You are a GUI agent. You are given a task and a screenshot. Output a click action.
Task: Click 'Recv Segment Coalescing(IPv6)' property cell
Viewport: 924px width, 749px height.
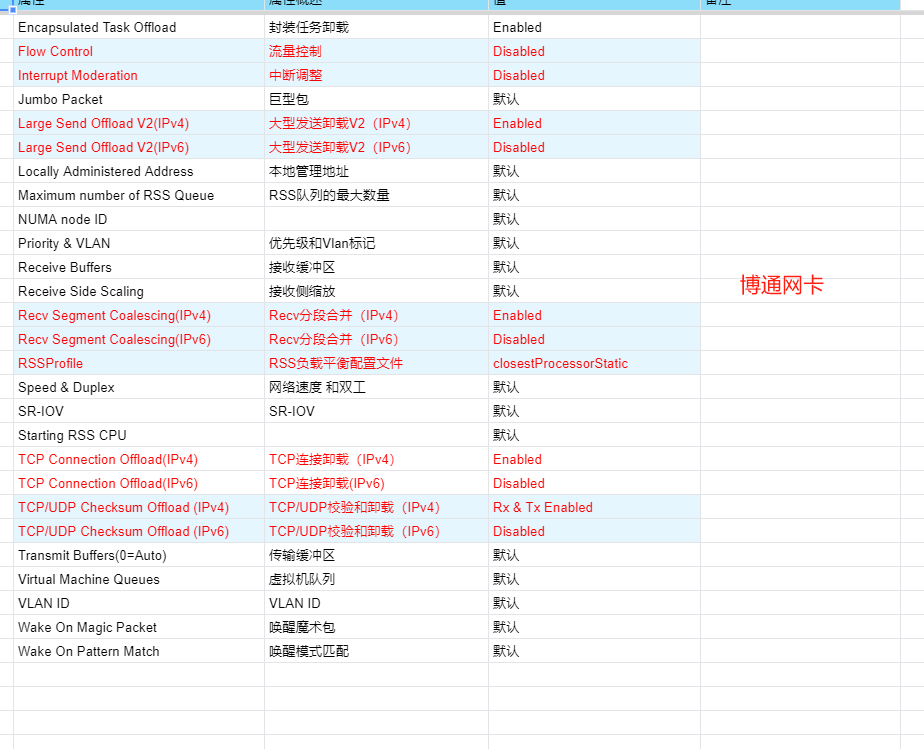139,339
